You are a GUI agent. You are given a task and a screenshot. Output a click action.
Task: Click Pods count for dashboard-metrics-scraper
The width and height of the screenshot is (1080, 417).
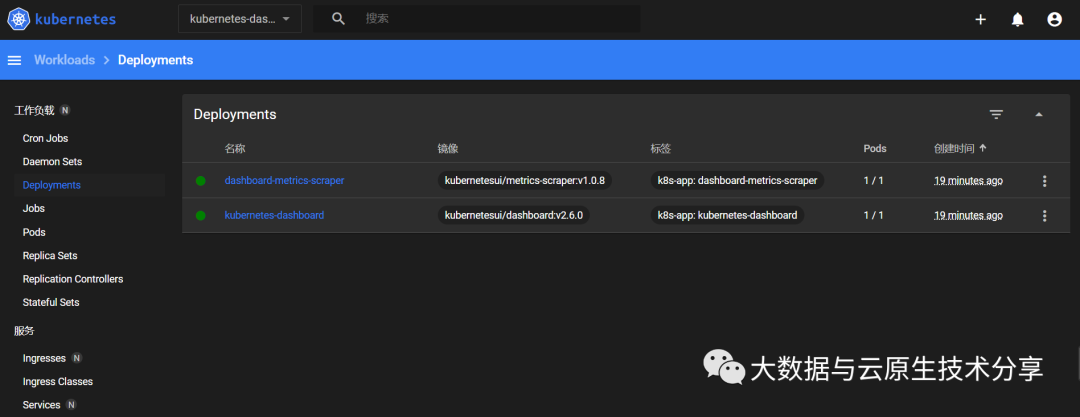[x=873, y=181]
